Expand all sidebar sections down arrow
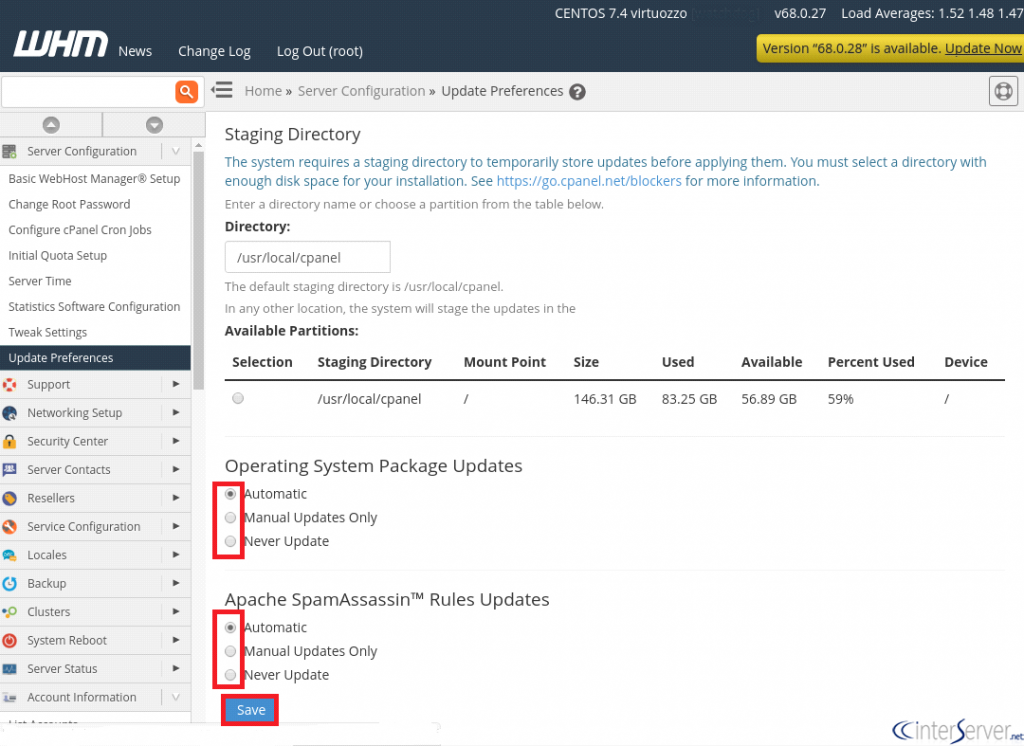This screenshot has height=746, width=1024. (x=154, y=125)
